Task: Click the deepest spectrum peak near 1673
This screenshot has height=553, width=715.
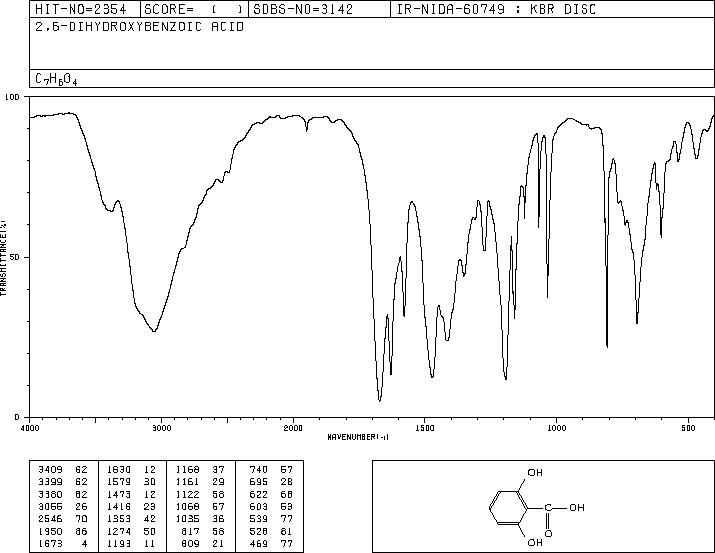Action: [379, 400]
